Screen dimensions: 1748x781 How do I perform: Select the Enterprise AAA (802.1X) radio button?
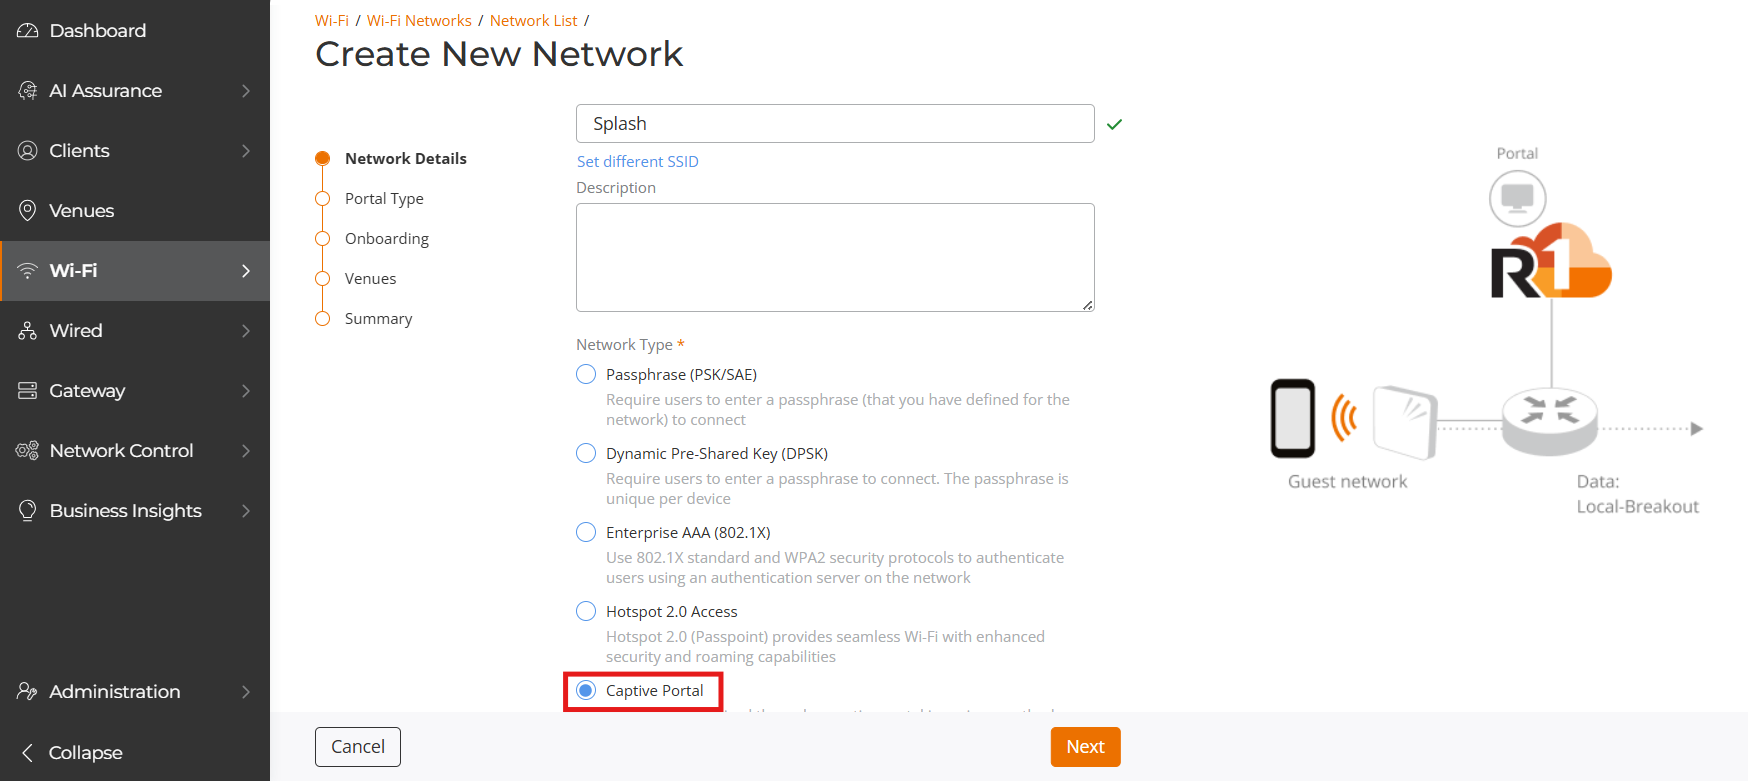(x=586, y=532)
